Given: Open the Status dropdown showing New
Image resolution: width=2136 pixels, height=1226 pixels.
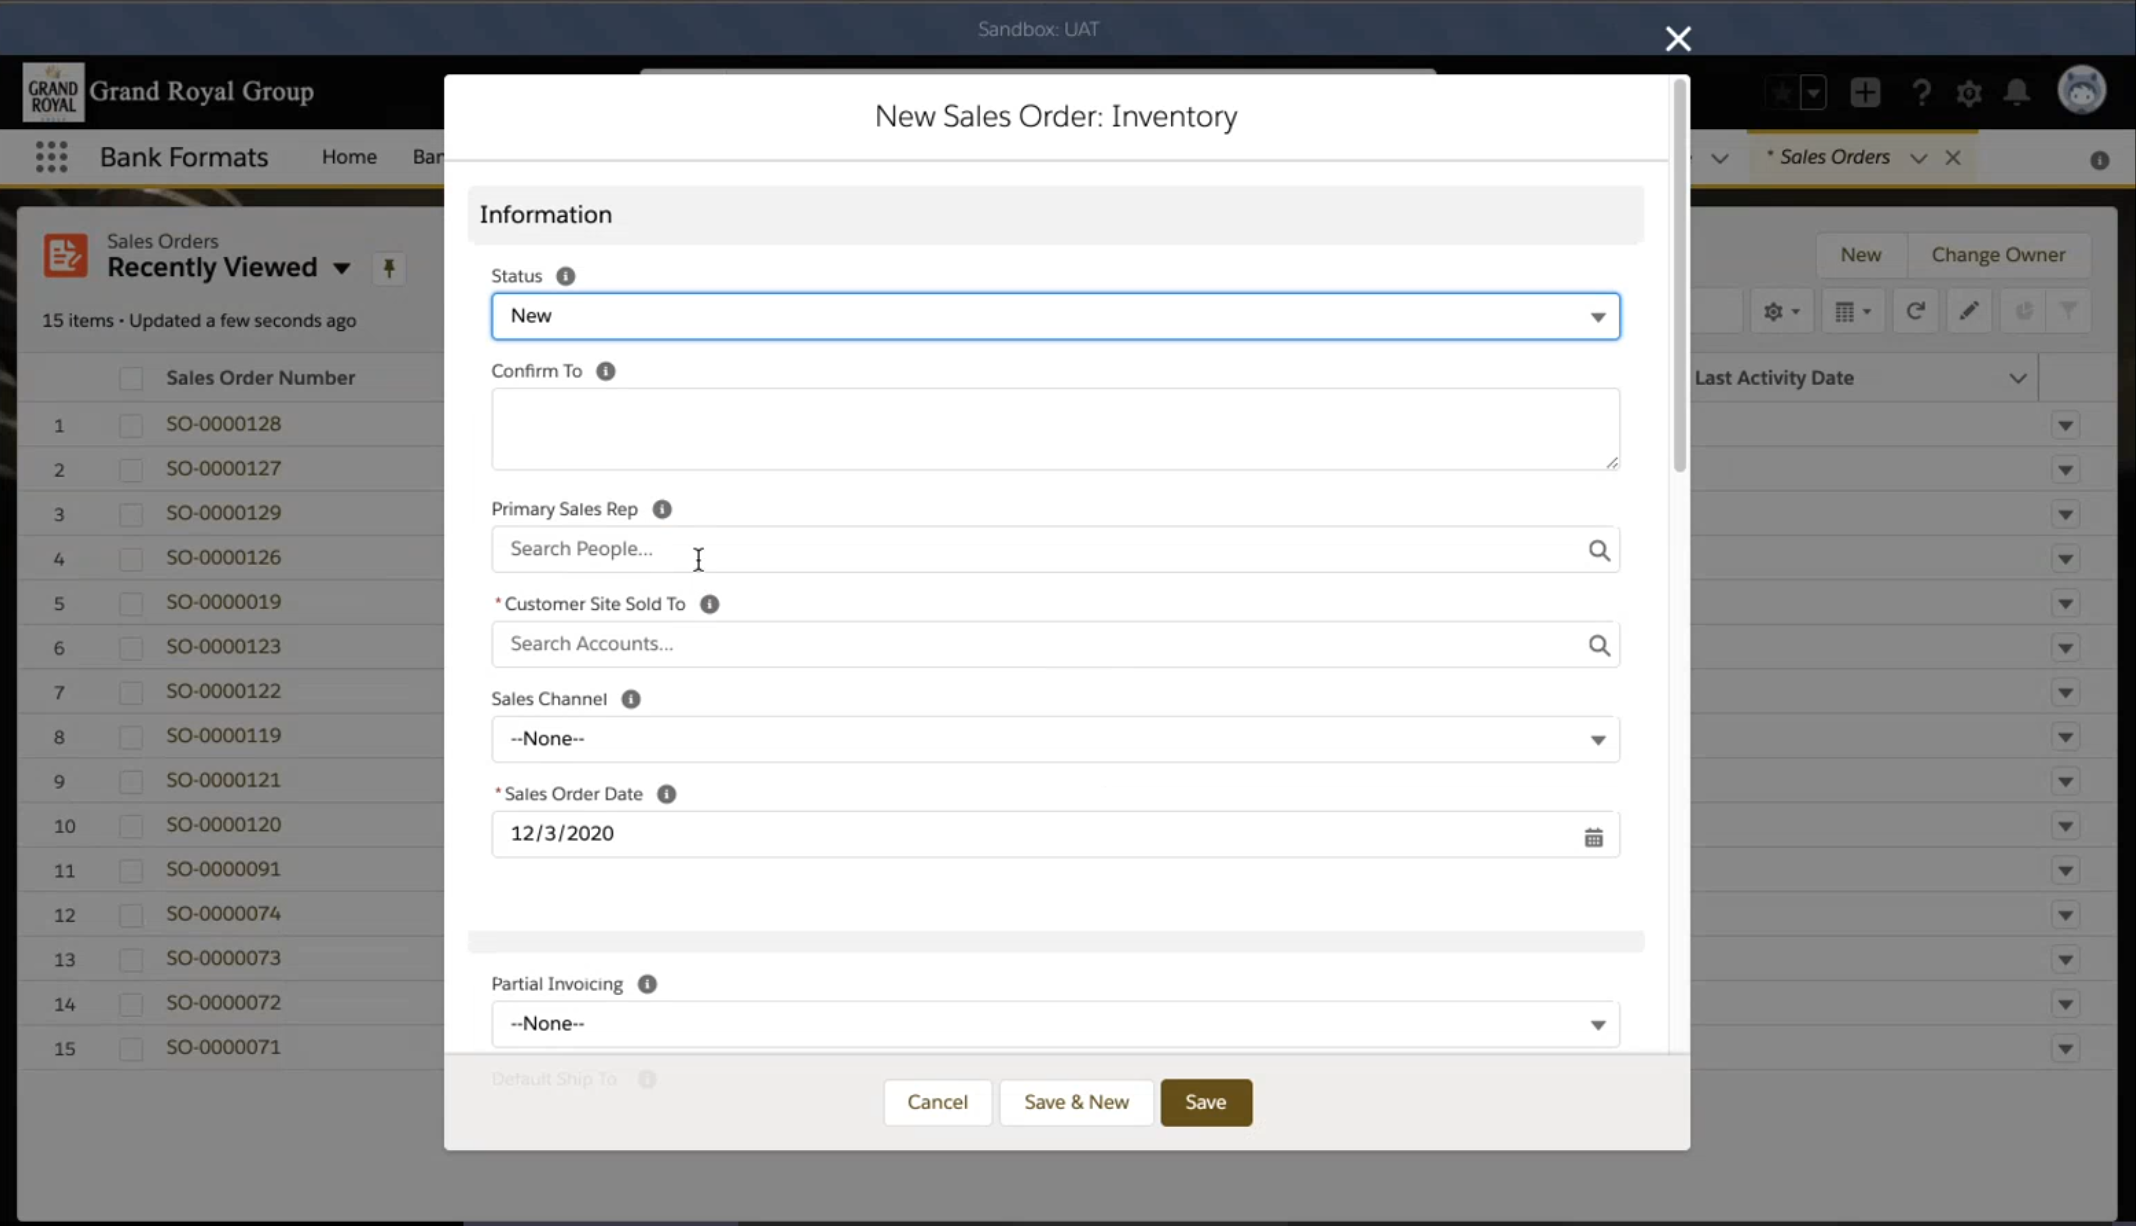Looking at the screenshot, I should 1054,316.
